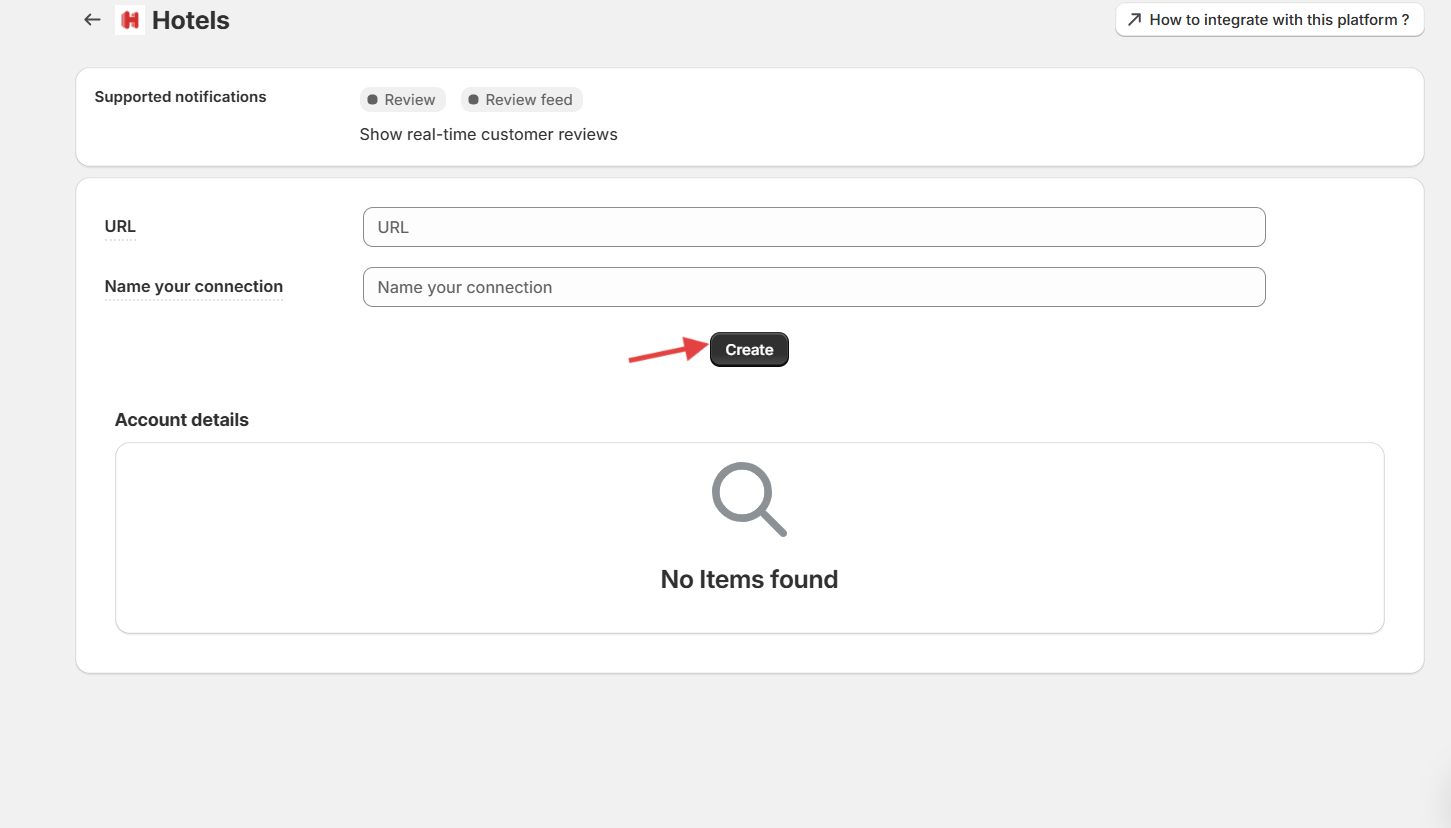Click the underlined URL field label
This screenshot has height=828, width=1451.
click(x=120, y=227)
